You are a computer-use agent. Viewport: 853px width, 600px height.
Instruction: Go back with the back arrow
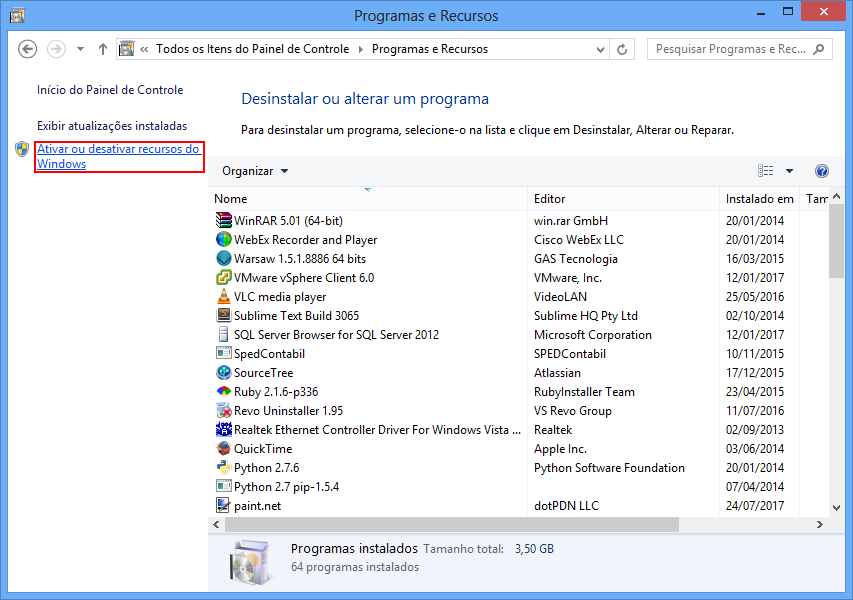[28, 49]
